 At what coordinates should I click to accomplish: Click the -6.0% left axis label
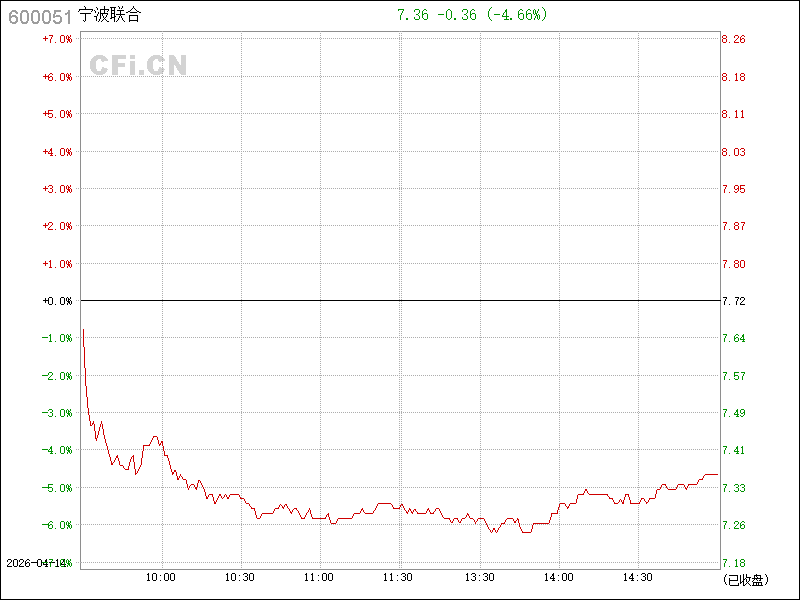coord(56,525)
